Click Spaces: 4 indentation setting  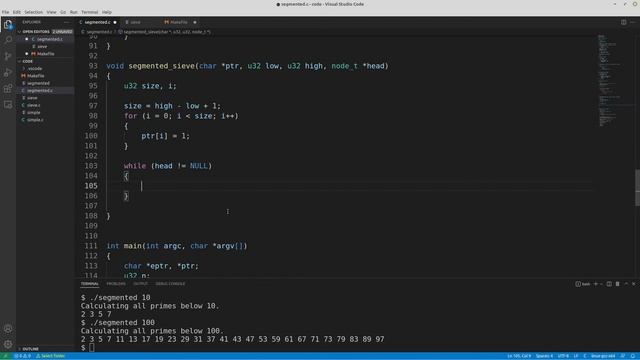[x=544, y=356]
